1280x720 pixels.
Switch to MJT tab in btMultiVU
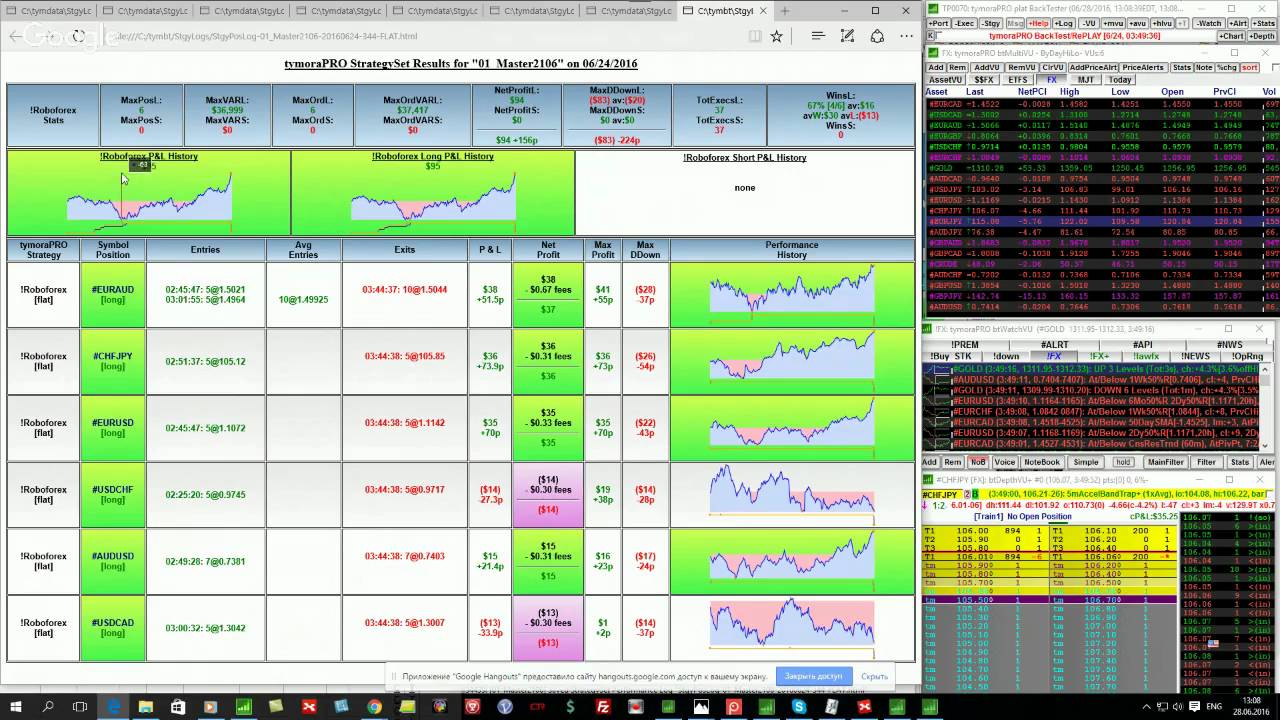coord(1085,80)
